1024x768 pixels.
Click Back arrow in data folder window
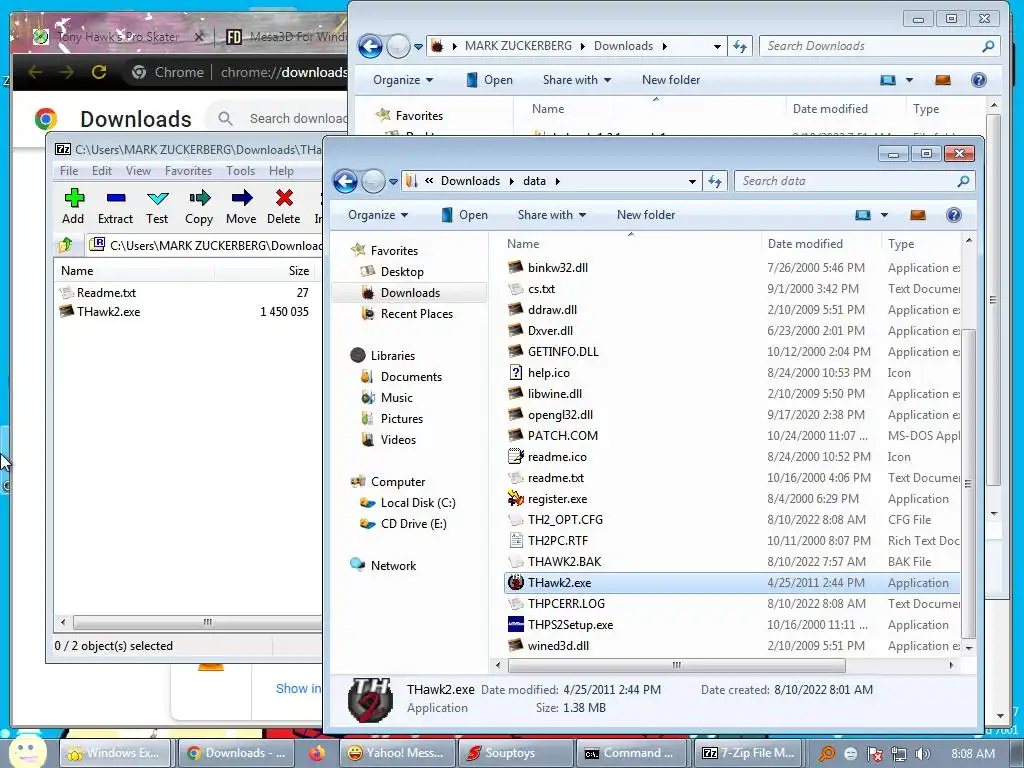[x=345, y=182]
